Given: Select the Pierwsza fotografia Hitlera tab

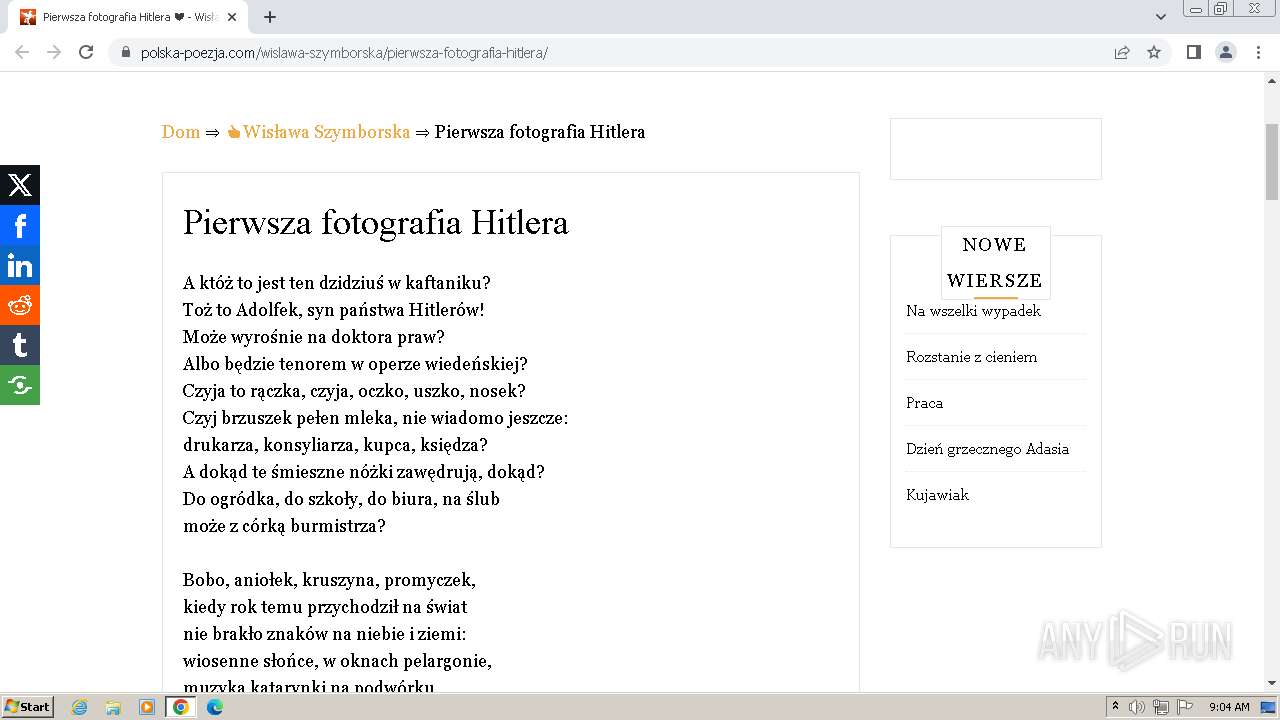Looking at the screenshot, I should pyautogui.click(x=128, y=17).
